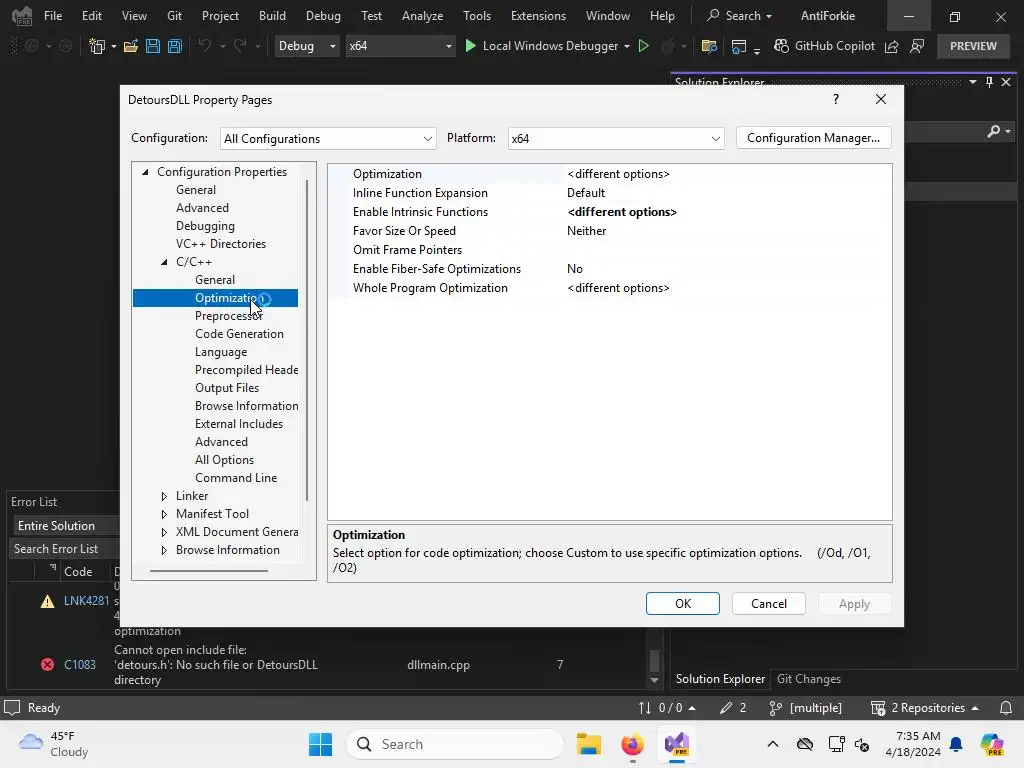
Task: Switch to the Git Changes tab
Action: (x=808, y=679)
